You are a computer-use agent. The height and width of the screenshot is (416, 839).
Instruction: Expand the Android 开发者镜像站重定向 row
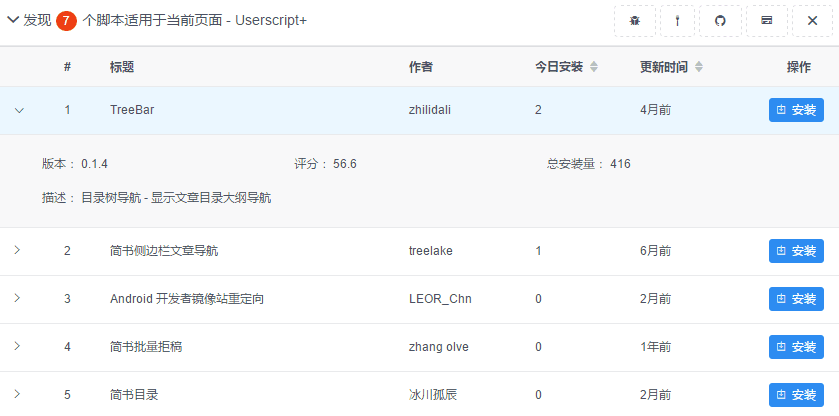[x=17, y=298]
